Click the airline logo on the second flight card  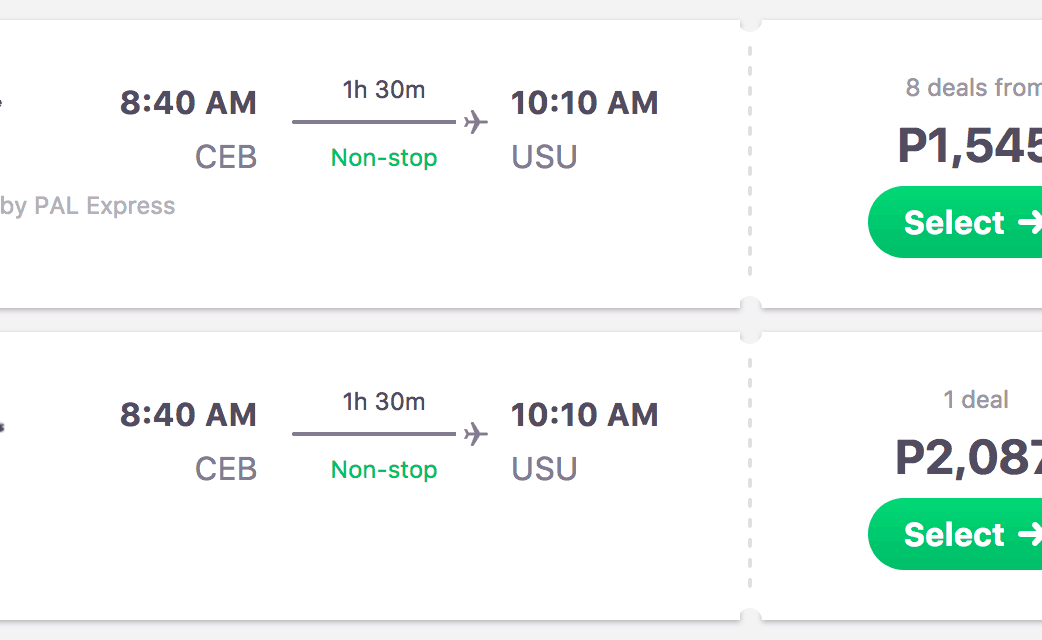tap(1, 426)
